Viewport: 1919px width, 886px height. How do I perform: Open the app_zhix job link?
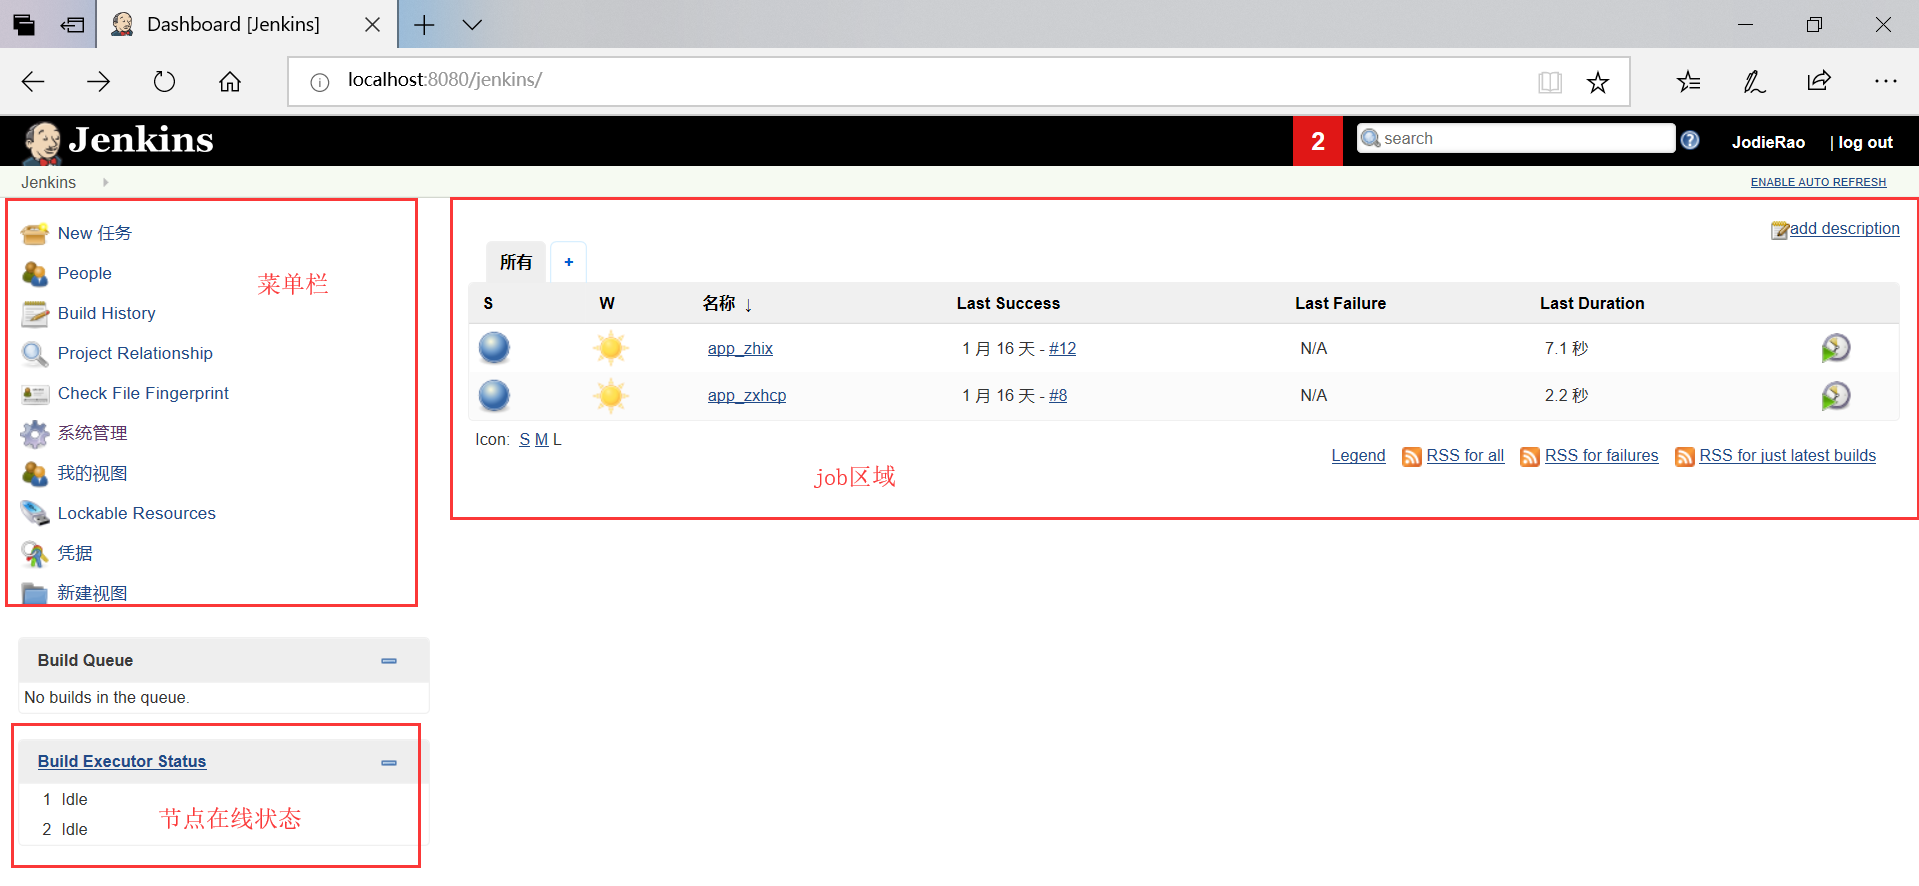click(740, 348)
